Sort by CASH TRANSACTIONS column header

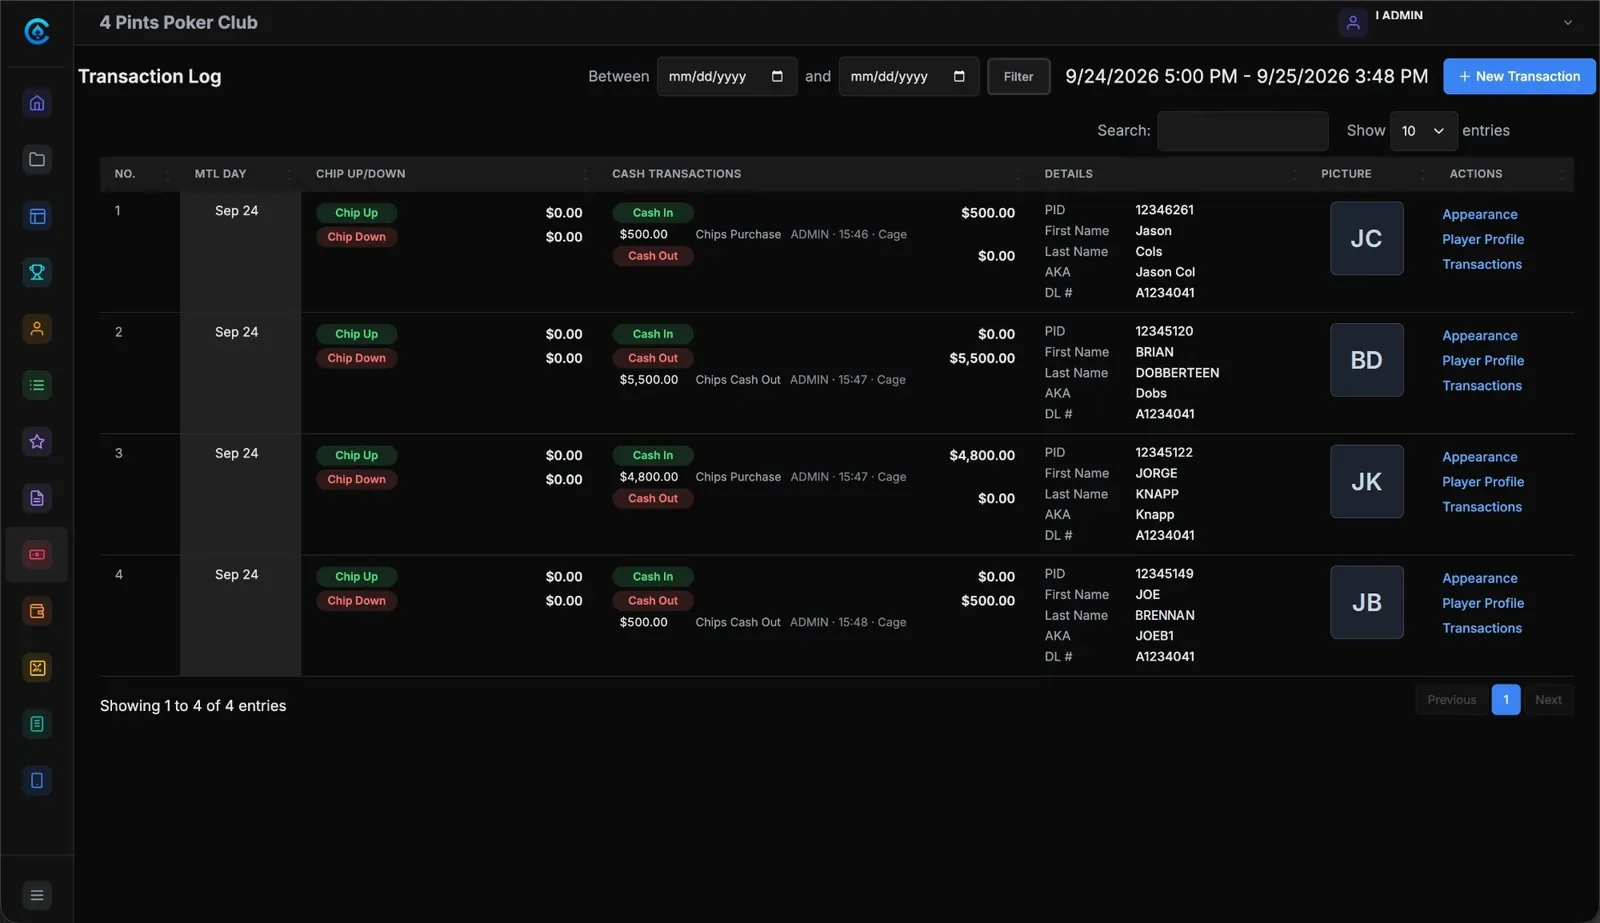[815, 174]
